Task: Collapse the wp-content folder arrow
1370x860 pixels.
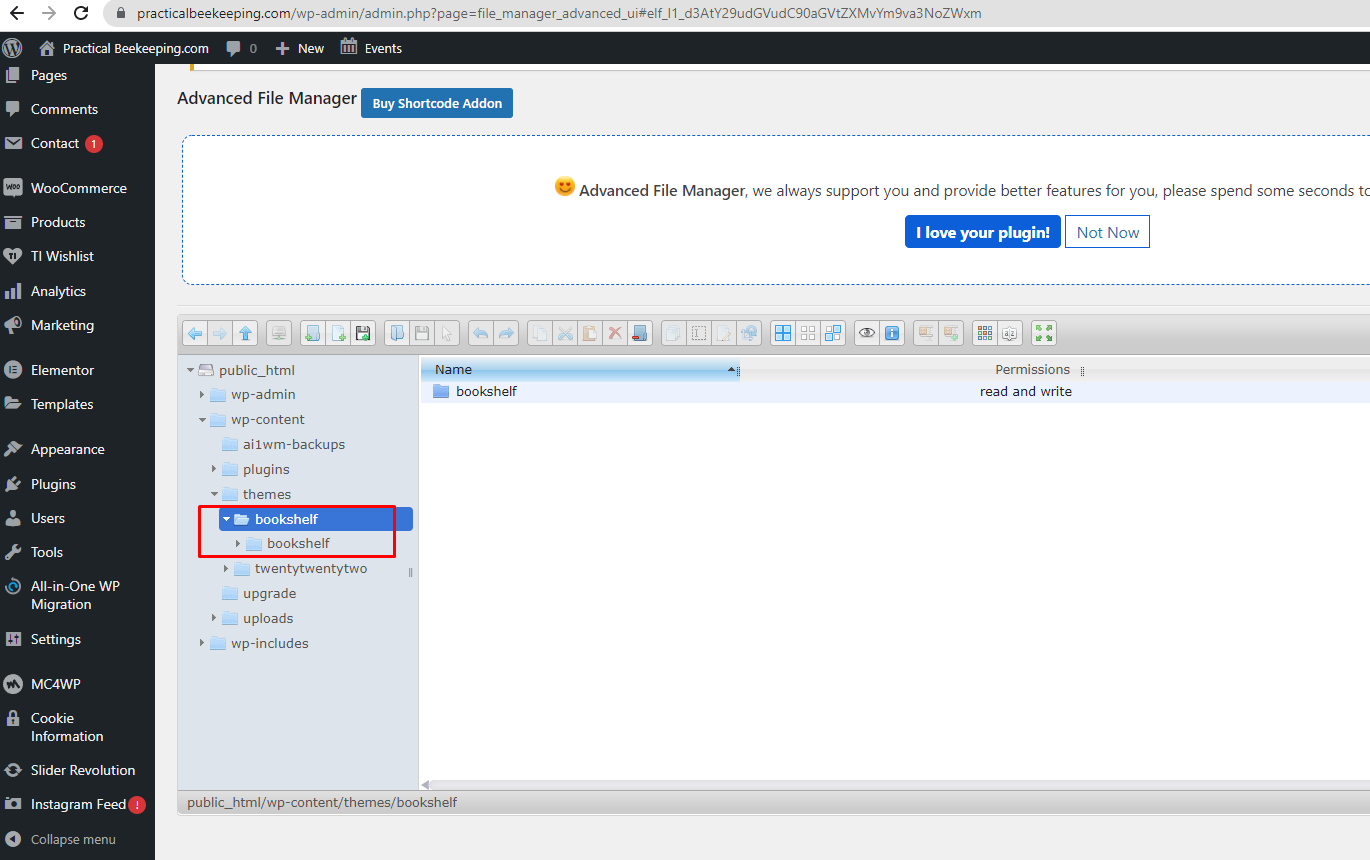Action: pos(202,420)
